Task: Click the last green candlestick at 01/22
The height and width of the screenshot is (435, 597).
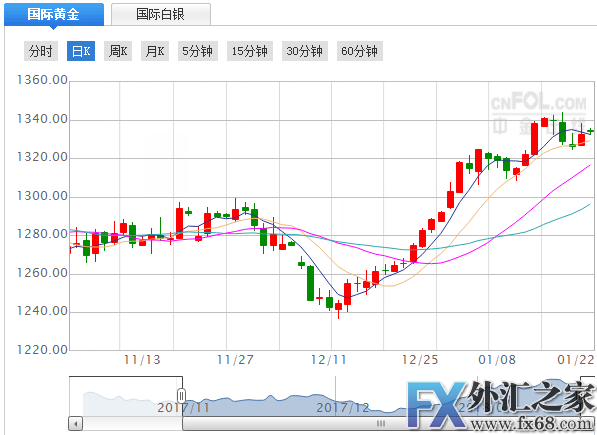Action: [x=591, y=131]
